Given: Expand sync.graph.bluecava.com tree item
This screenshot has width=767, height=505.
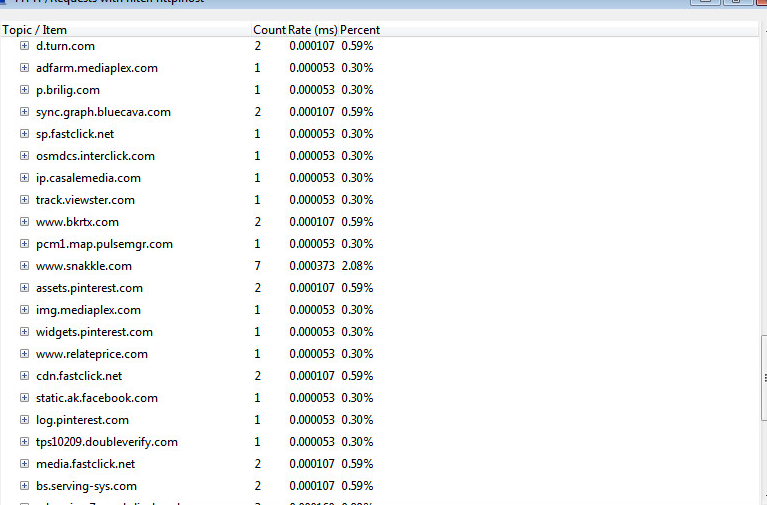Looking at the screenshot, I should click(x=25, y=112).
